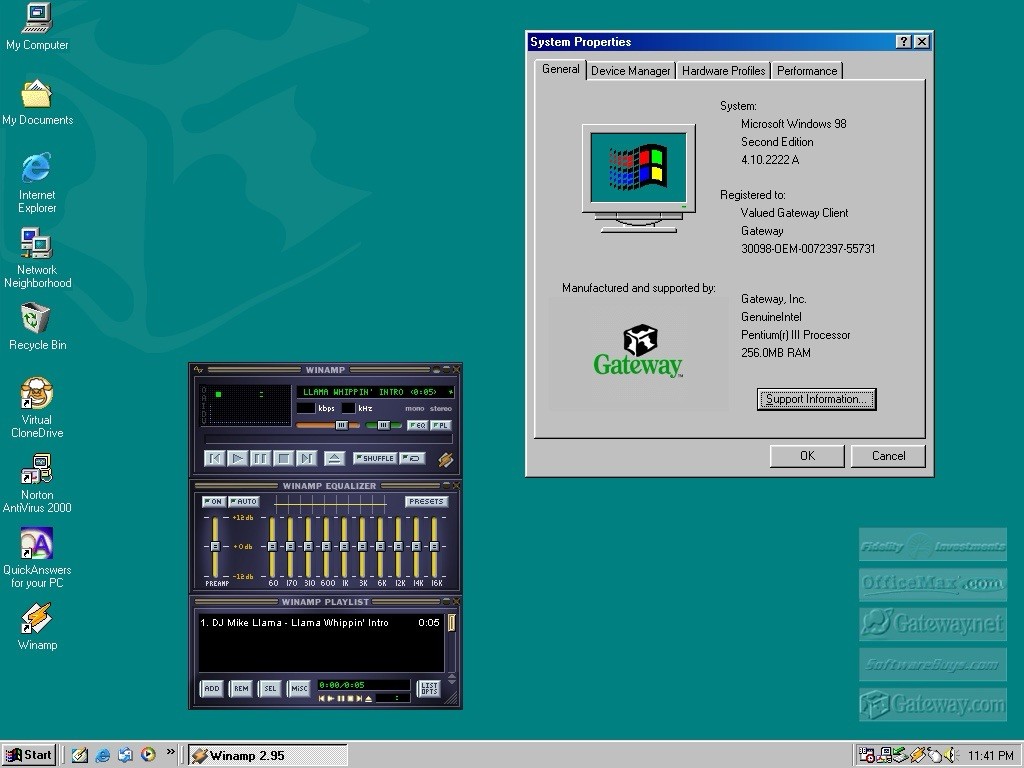Switch to the Device Manager tab
The width and height of the screenshot is (1024, 768).
[x=630, y=71]
